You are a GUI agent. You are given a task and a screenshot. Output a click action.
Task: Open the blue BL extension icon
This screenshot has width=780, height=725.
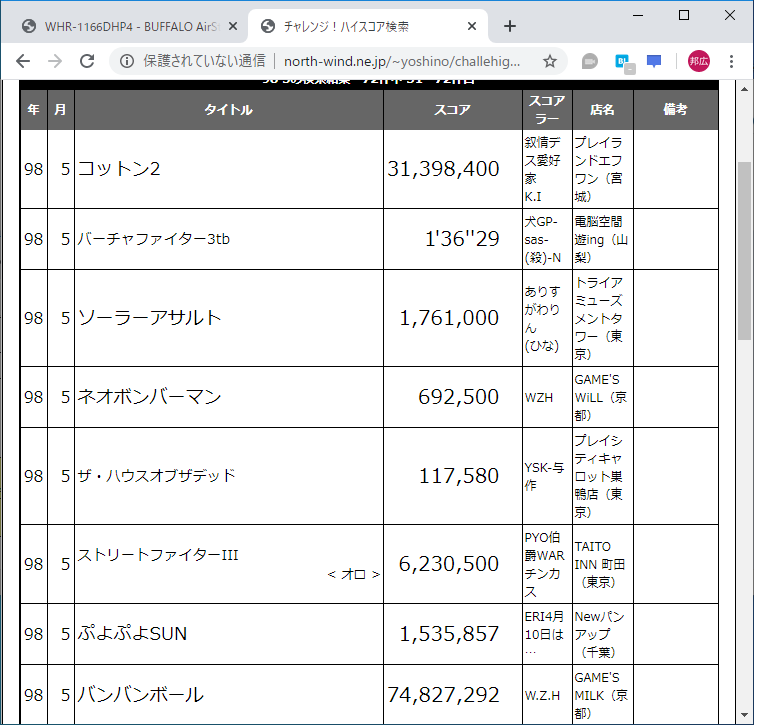pos(624,62)
